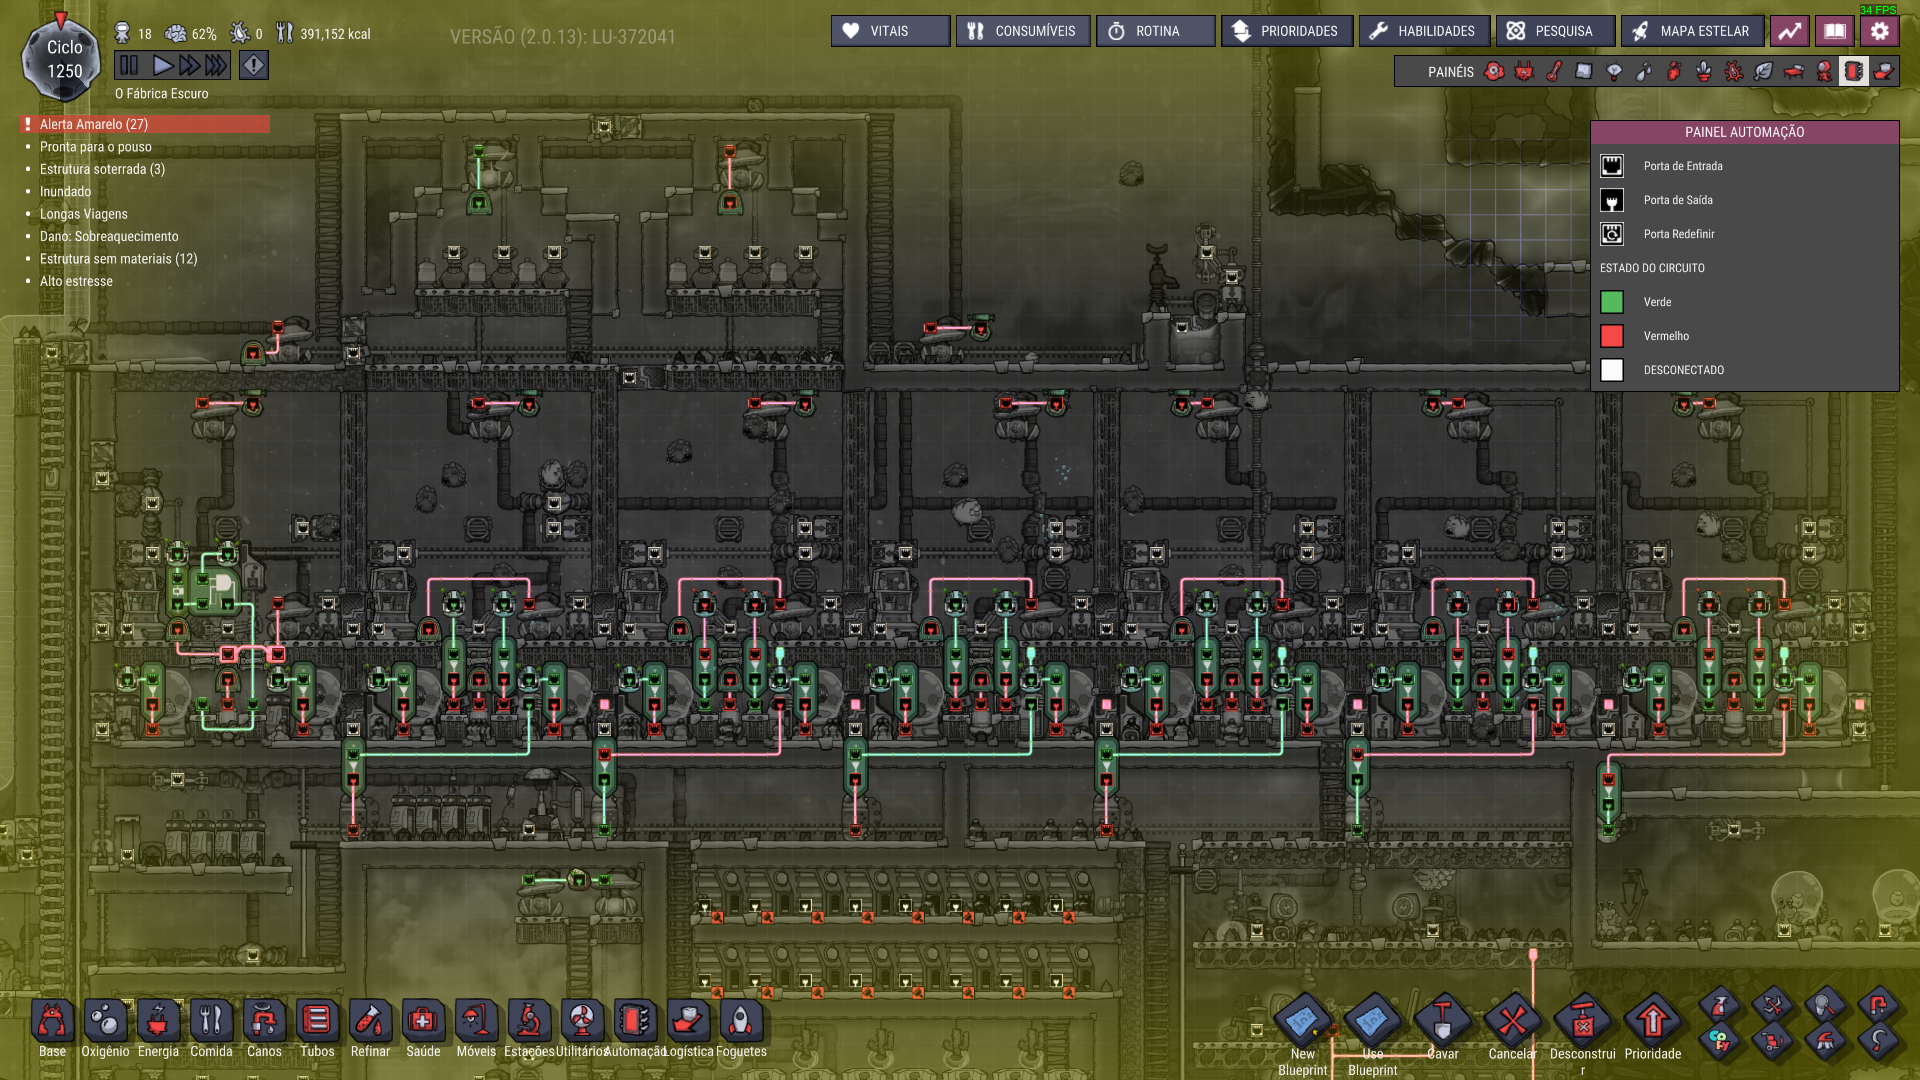Choose the Prioridade tool

click(1652, 1022)
